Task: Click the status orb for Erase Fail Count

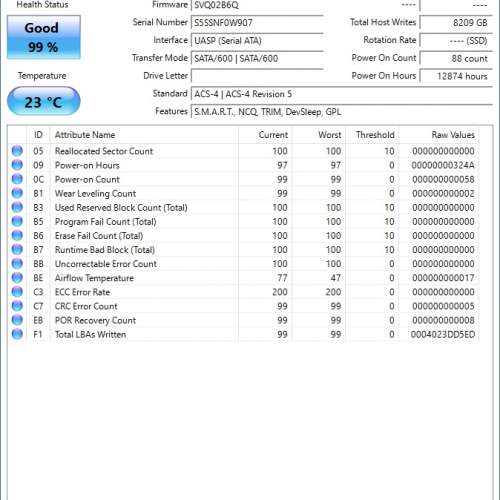Action: (x=17, y=236)
